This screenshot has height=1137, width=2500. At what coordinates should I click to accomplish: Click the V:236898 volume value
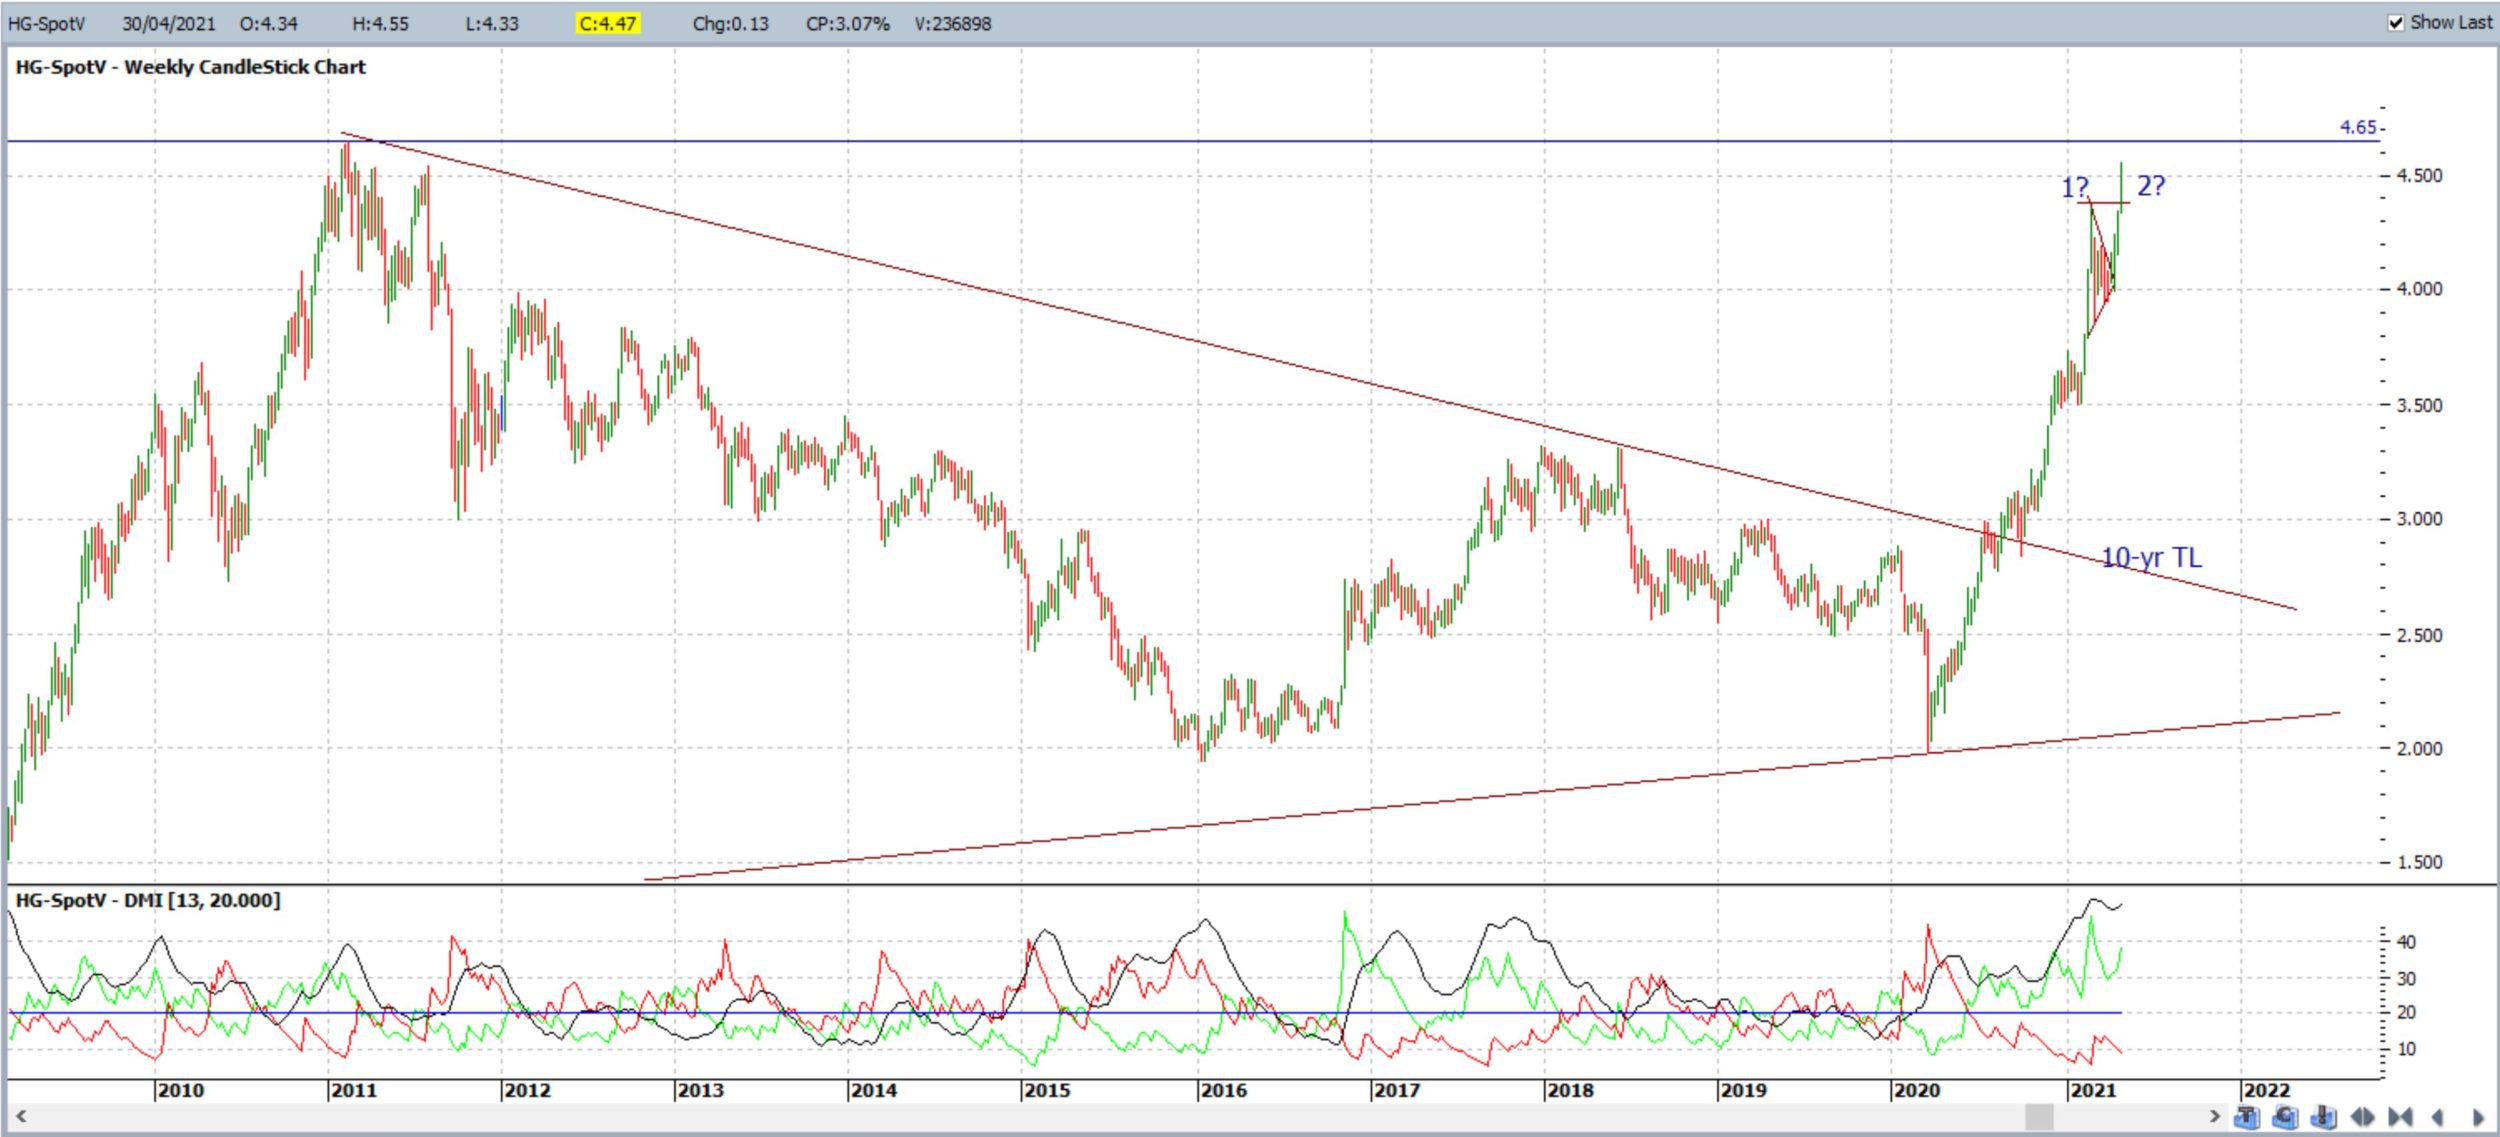click(953, 23)
